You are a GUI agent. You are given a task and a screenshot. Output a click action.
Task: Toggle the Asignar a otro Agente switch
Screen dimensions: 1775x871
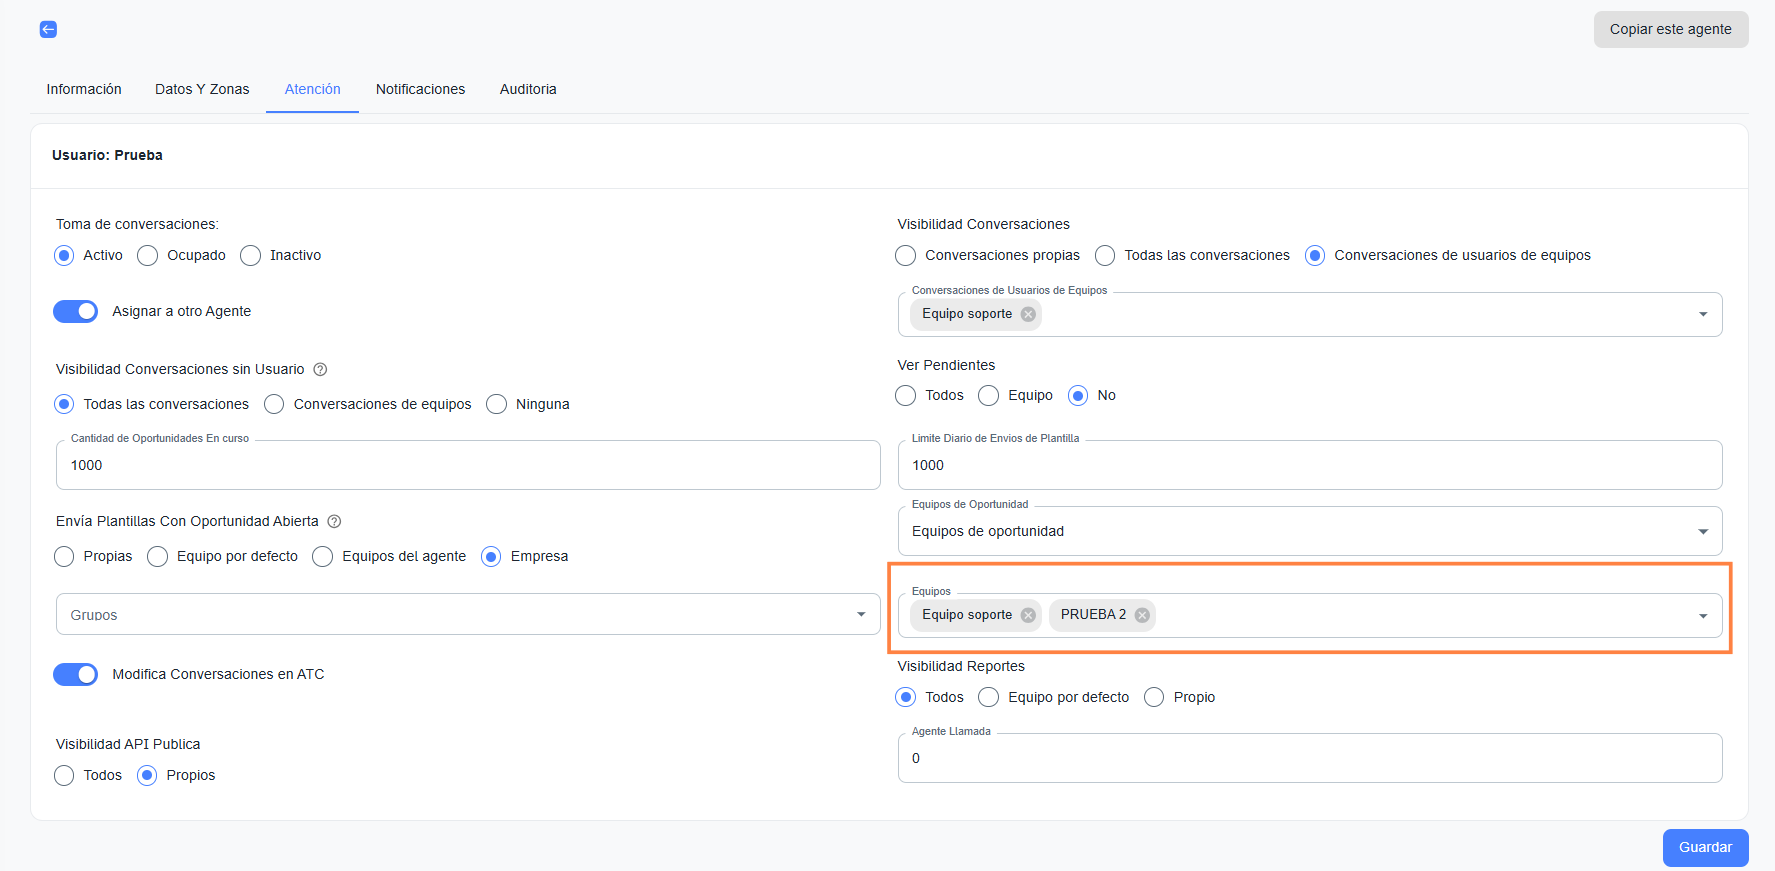tap(76, 312)
